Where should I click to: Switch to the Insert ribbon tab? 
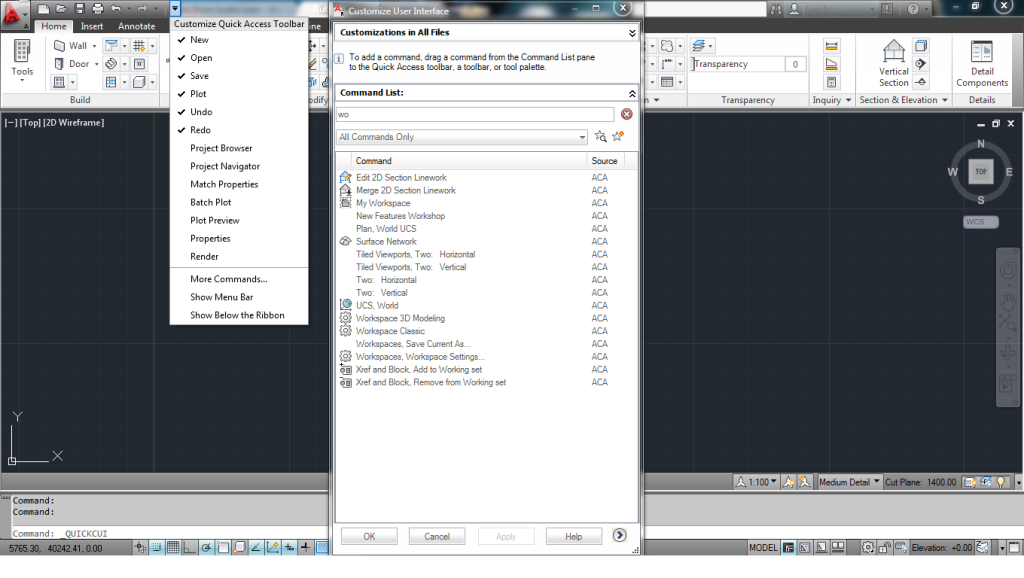click(92, 26)
